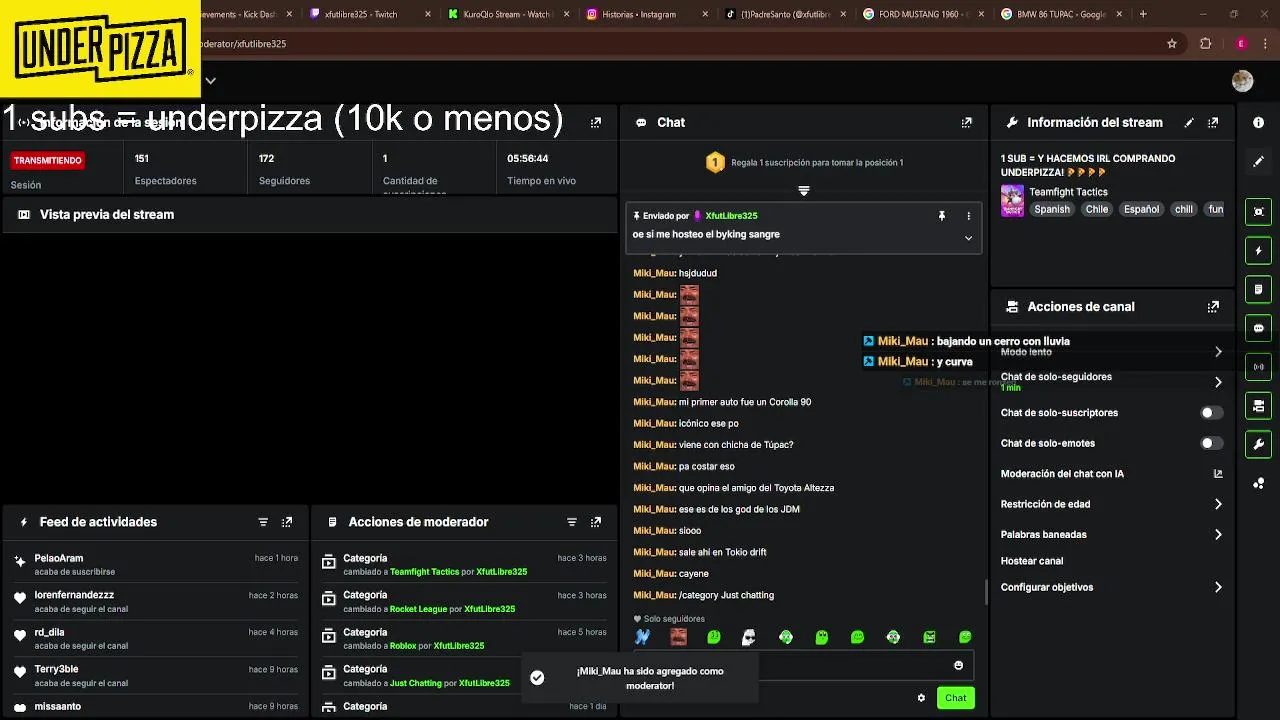This screenshot has width=1280, height=720.
Task: Toggle Chat de solo-suscriptores switch
Action: pos(1211,413)
